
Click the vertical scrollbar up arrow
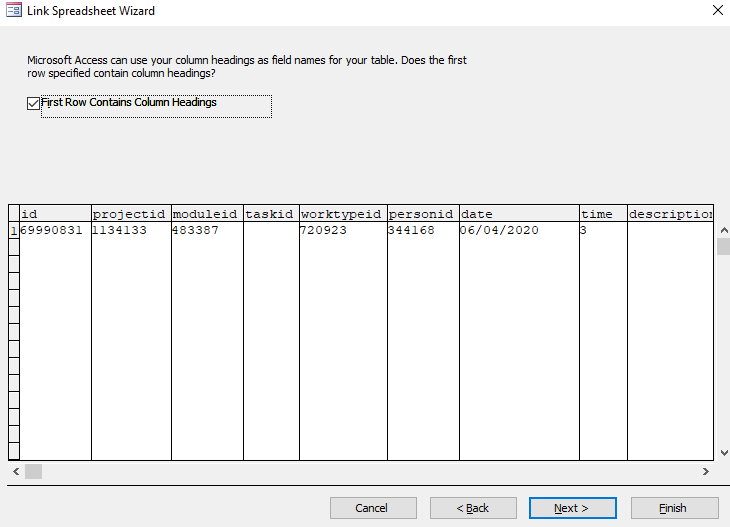tap(722, 230)
